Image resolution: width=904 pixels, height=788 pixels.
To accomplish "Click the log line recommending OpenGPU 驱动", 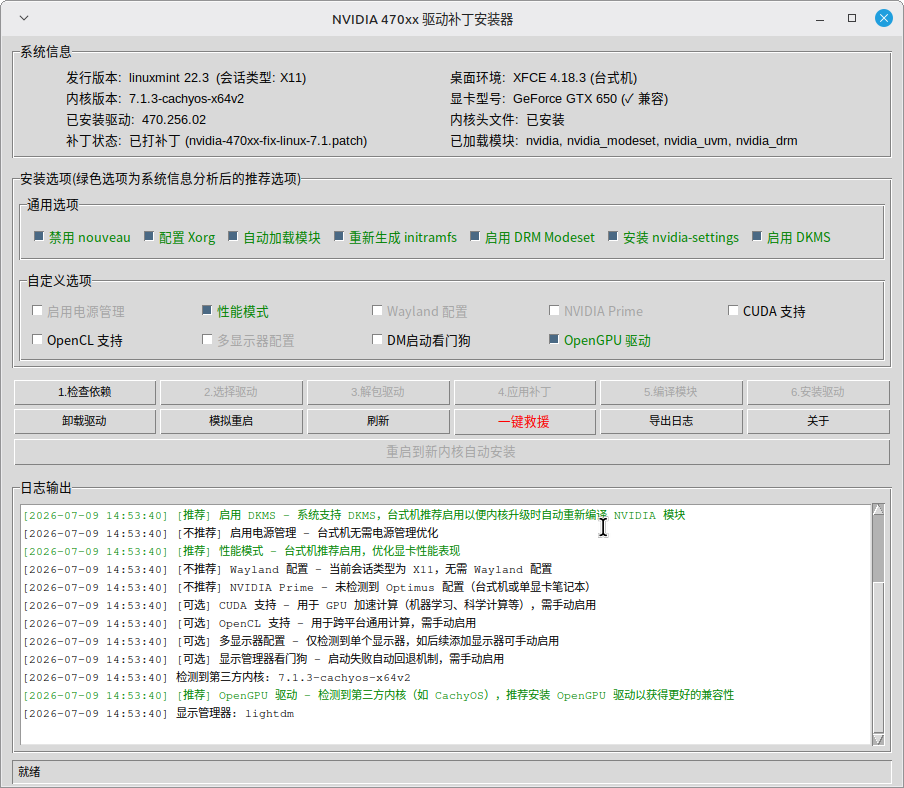I will point(378,696).
